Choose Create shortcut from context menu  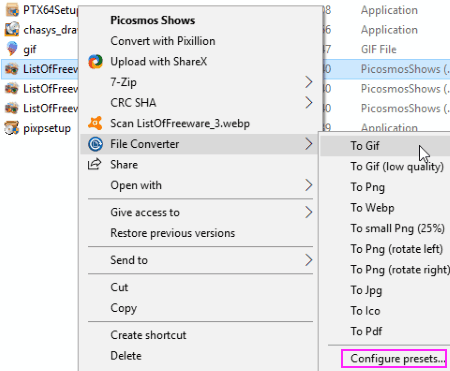pos(148,335)
